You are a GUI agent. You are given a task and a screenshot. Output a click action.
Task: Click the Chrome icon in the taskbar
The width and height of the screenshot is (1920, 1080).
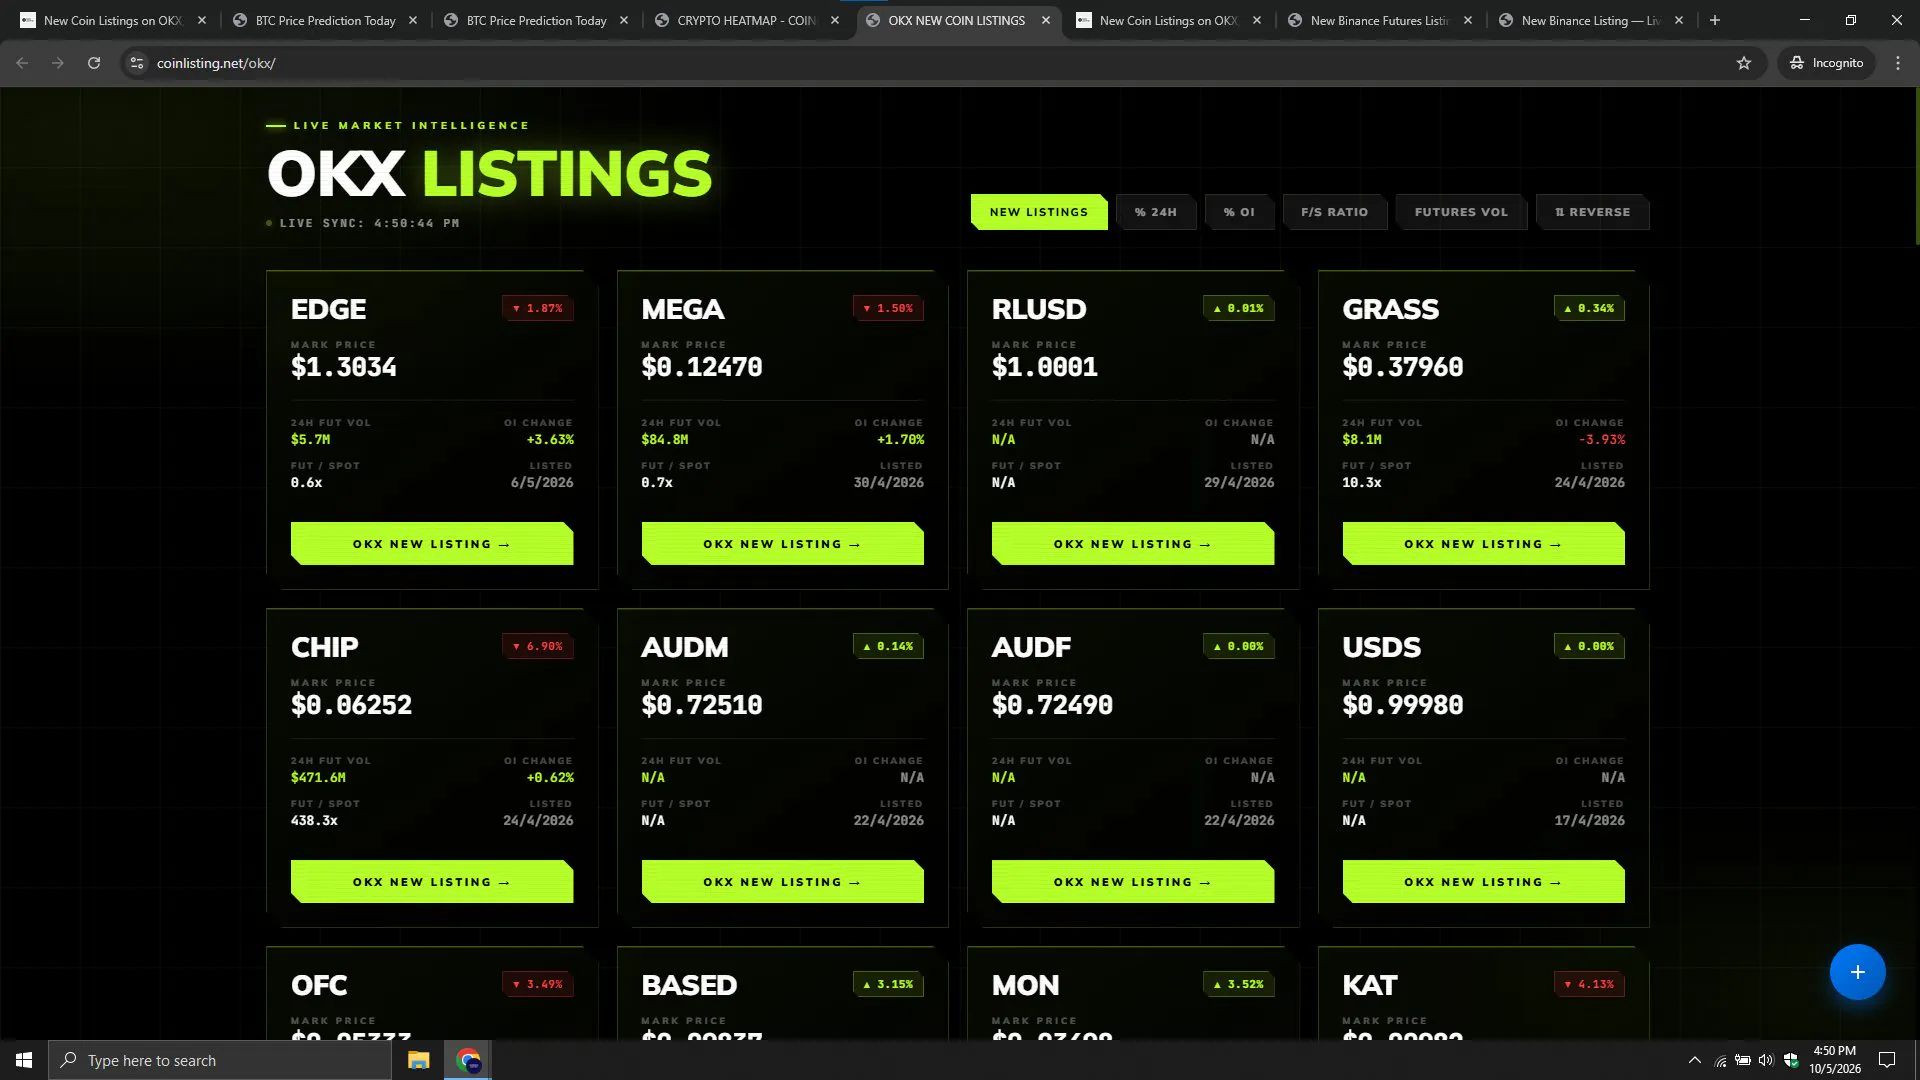(468, 1060)
